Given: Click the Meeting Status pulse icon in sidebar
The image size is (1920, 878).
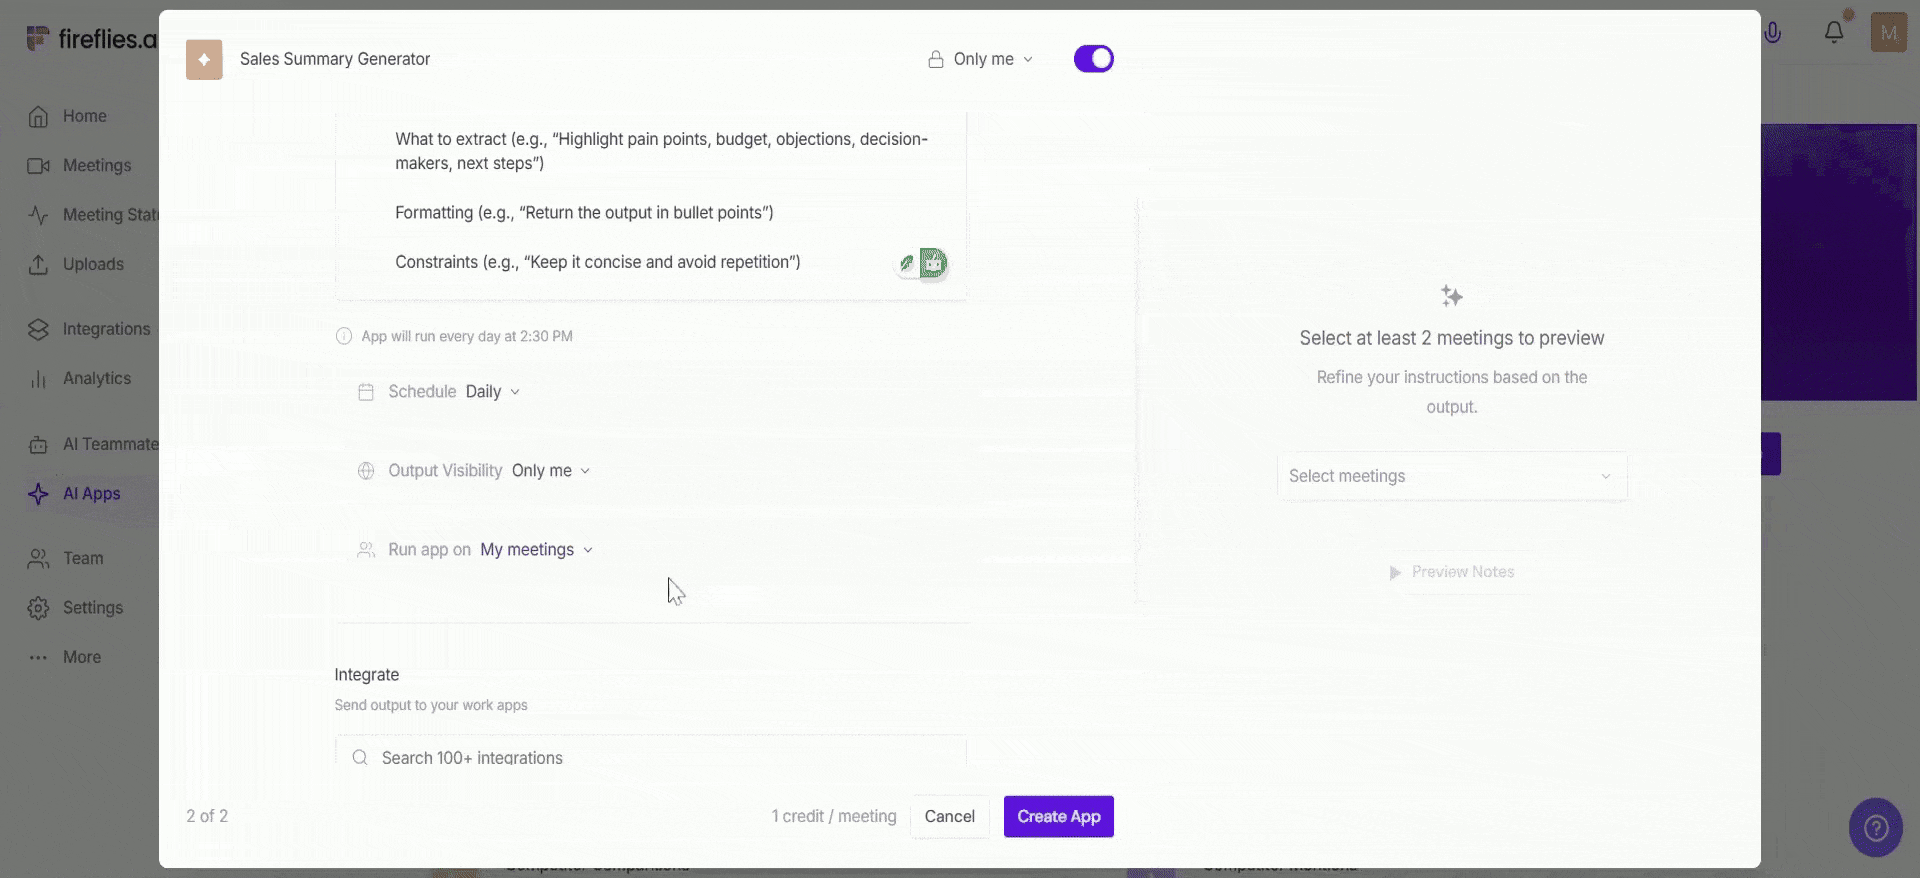Looking at the screenshot, I should 38,215.
